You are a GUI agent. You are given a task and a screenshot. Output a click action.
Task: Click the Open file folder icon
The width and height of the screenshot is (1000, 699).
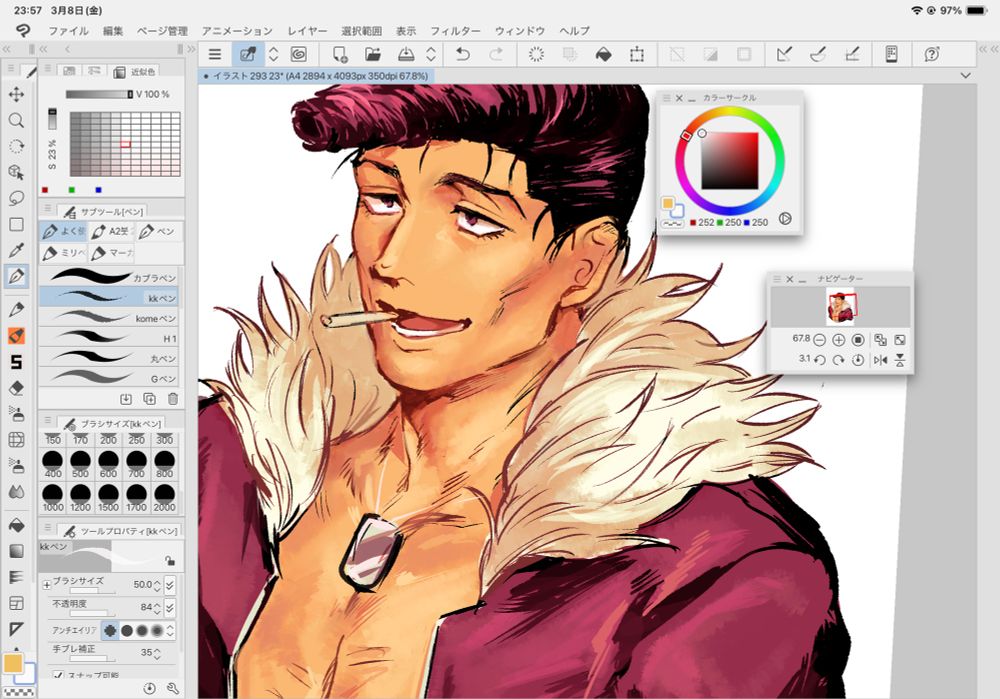(x=373, y=54)
